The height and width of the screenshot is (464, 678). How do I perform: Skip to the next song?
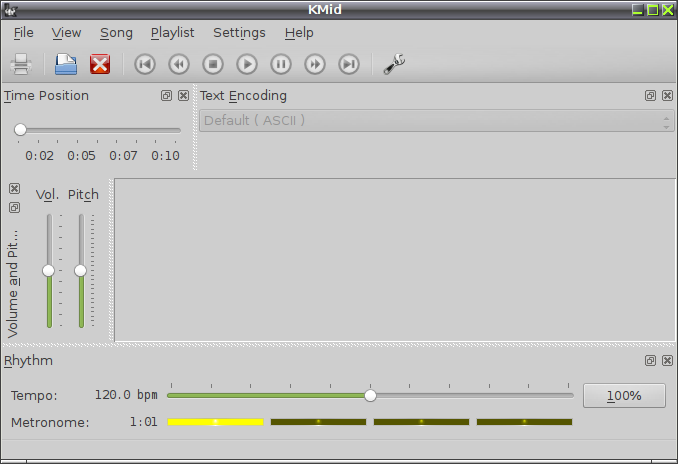coord(349,64)
